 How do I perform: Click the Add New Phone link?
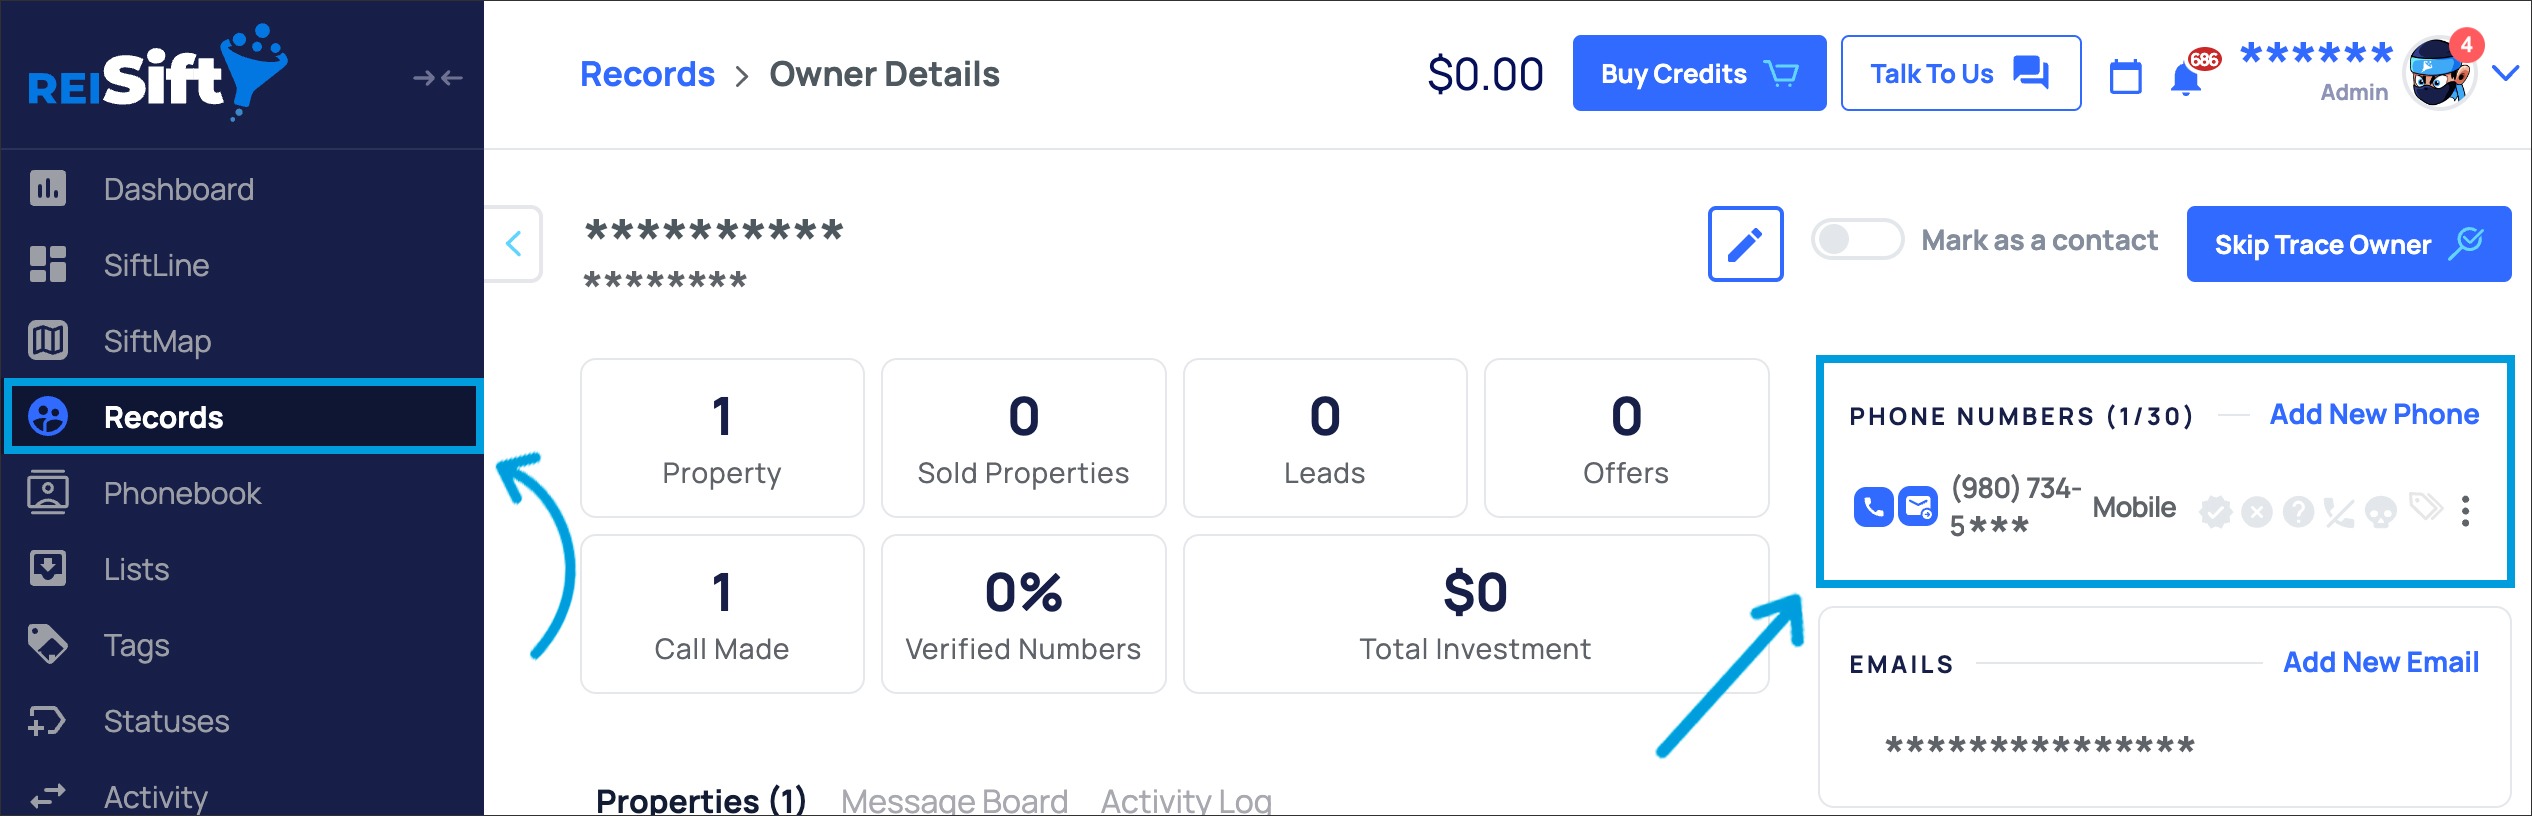[2374, 414]
